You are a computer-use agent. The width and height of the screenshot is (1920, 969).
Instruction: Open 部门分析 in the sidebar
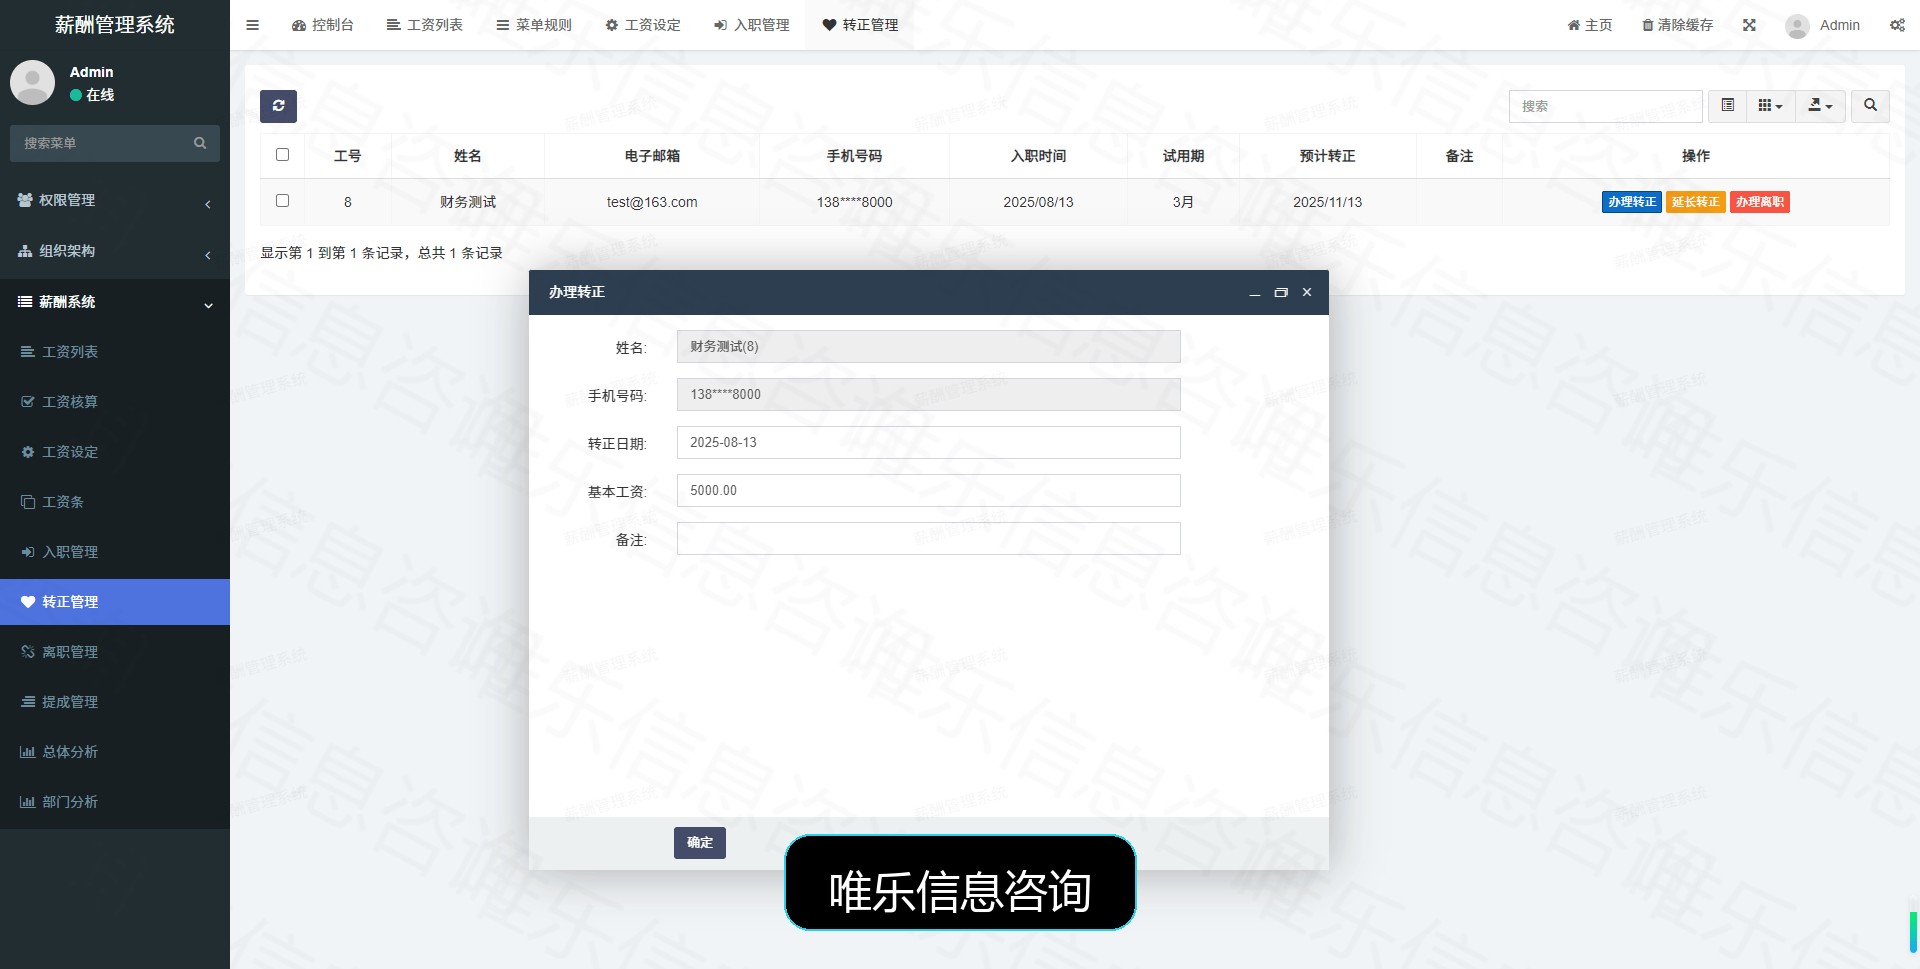[115, 802]
